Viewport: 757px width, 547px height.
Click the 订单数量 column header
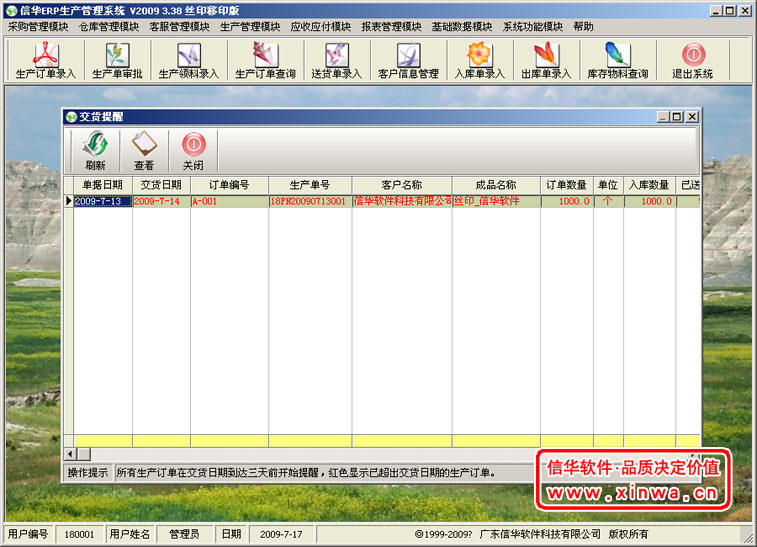pyautogui.click(x=567, y=185)
